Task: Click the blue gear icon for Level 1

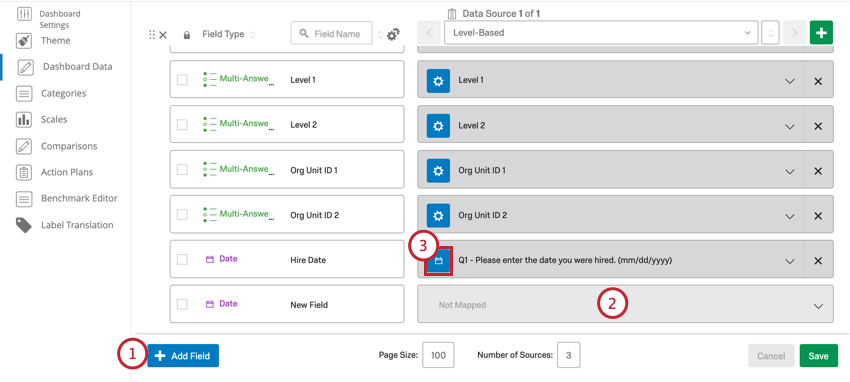Action: coord(438,80)
